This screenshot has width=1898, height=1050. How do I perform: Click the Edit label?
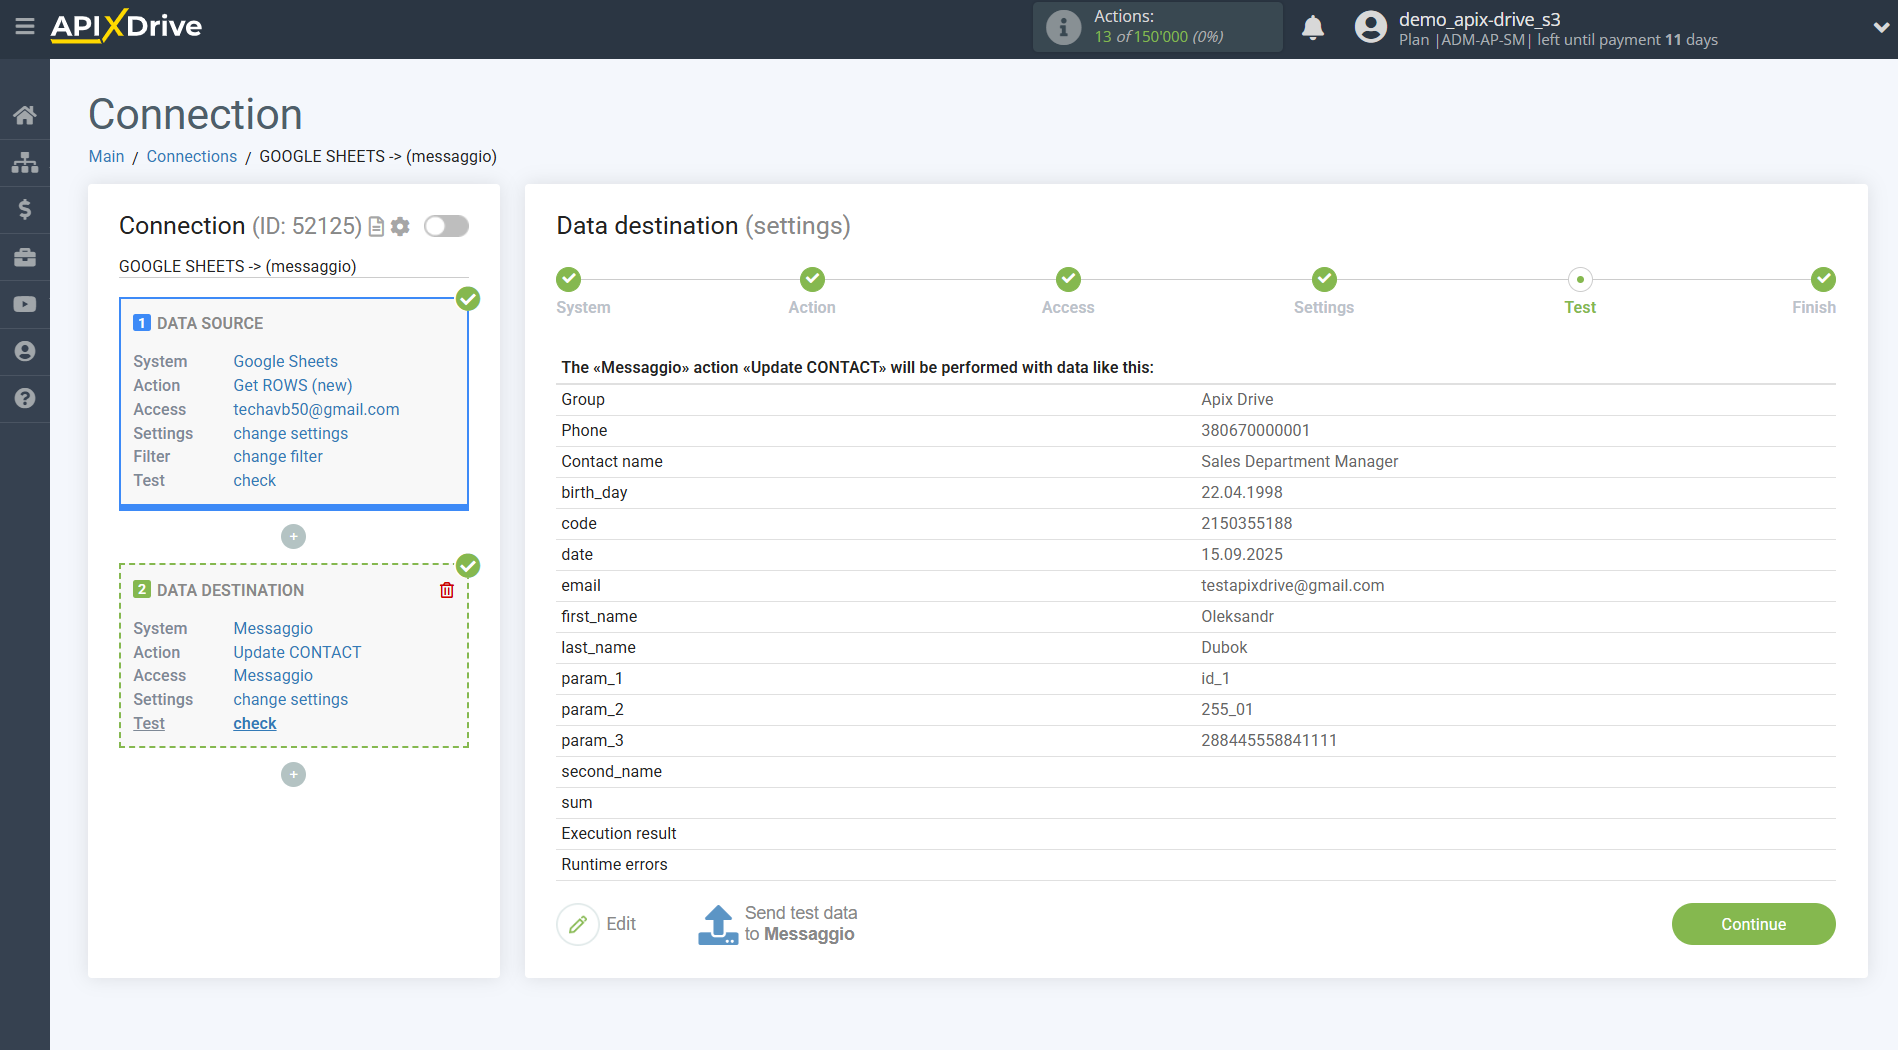[621, 924]
